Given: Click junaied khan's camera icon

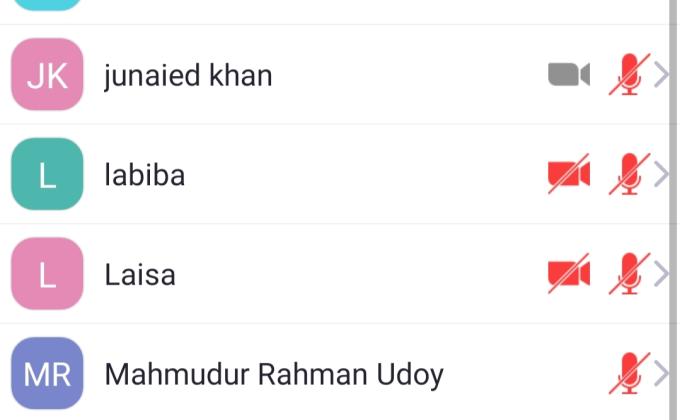Looking at the screenshot, I should pyautogui.click(x=568, y=75).
